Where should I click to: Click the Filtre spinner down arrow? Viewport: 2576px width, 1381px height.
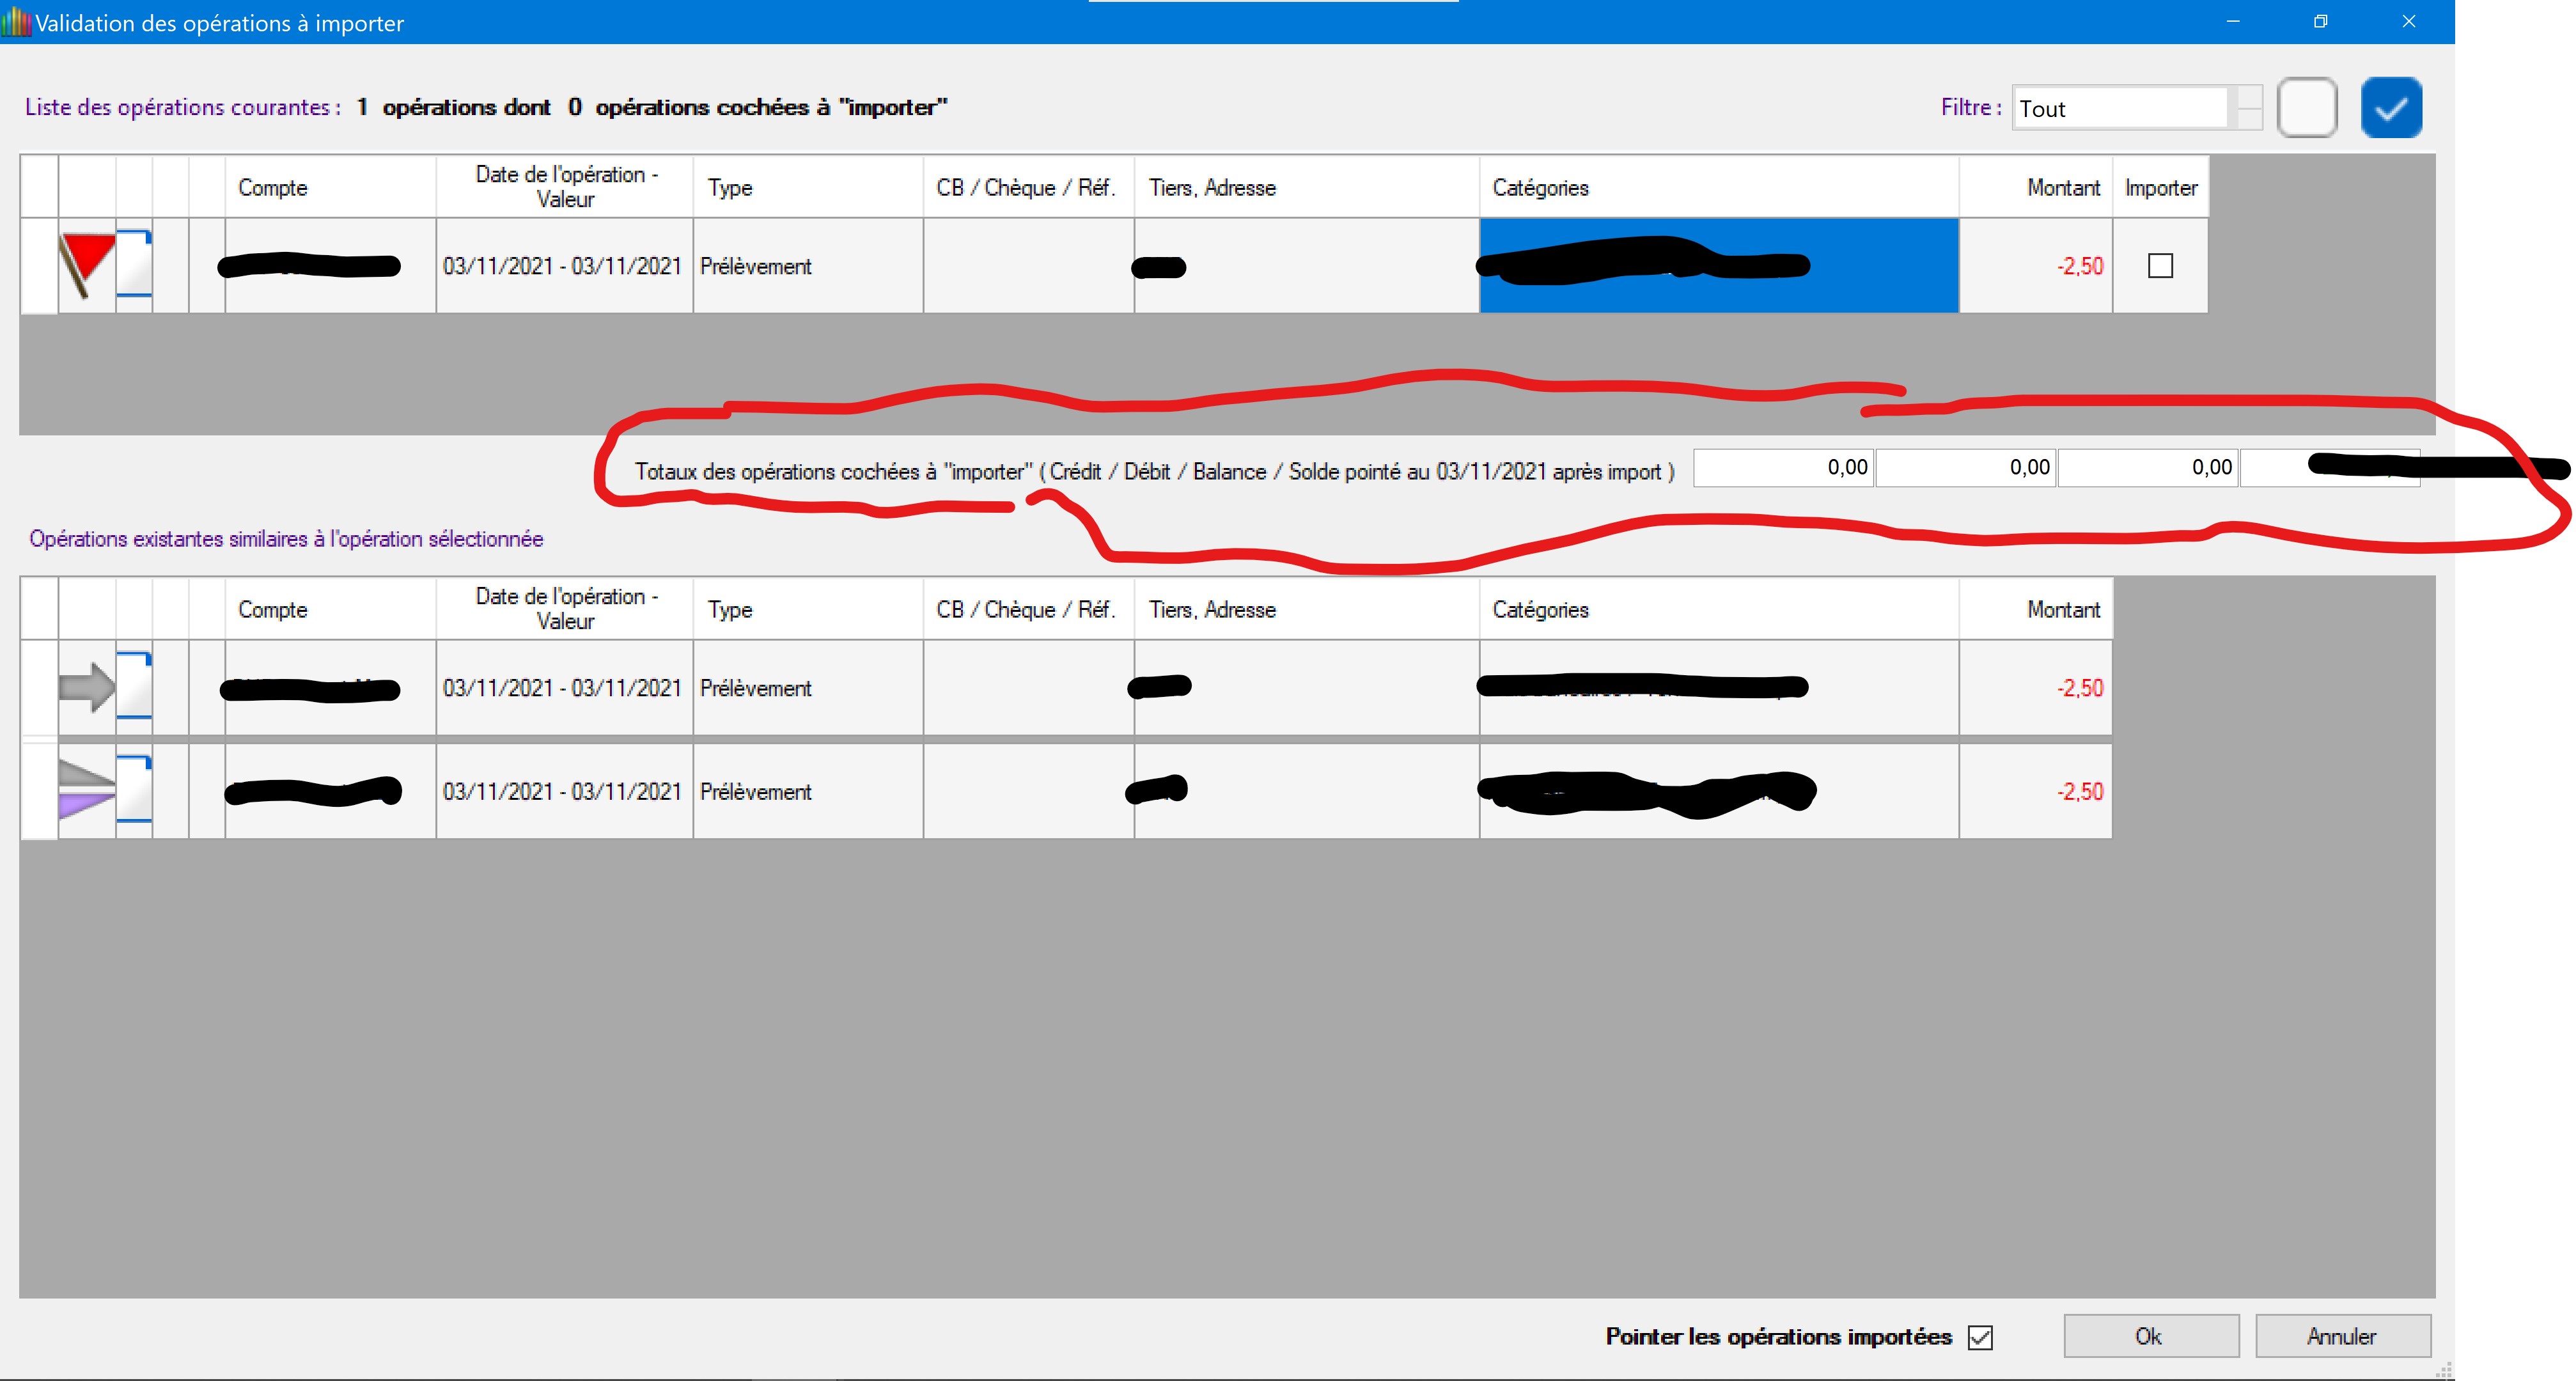2249,119
